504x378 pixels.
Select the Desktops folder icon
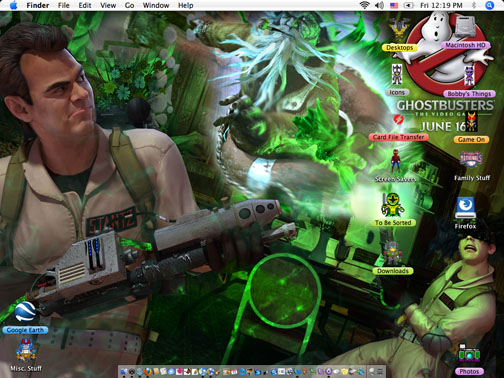point(399,29)
